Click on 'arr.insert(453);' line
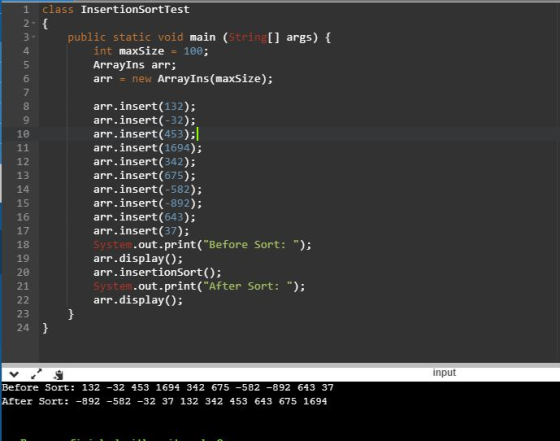 pyautogui.click(x=144, y=134)
